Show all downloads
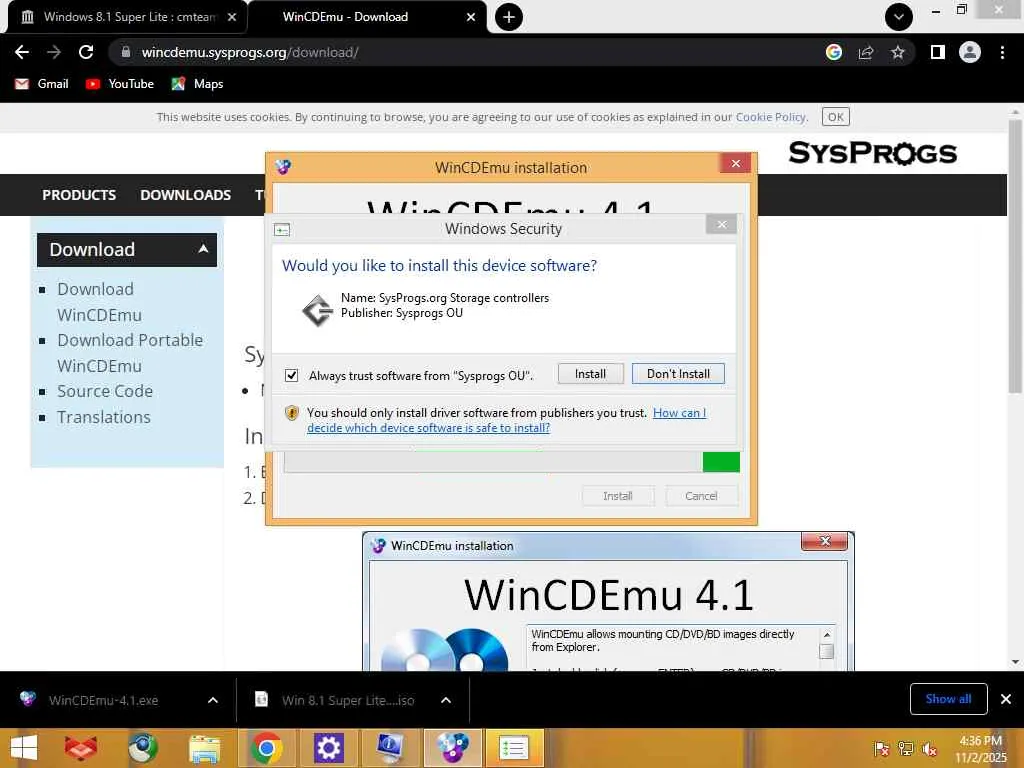 pos(948,699)
